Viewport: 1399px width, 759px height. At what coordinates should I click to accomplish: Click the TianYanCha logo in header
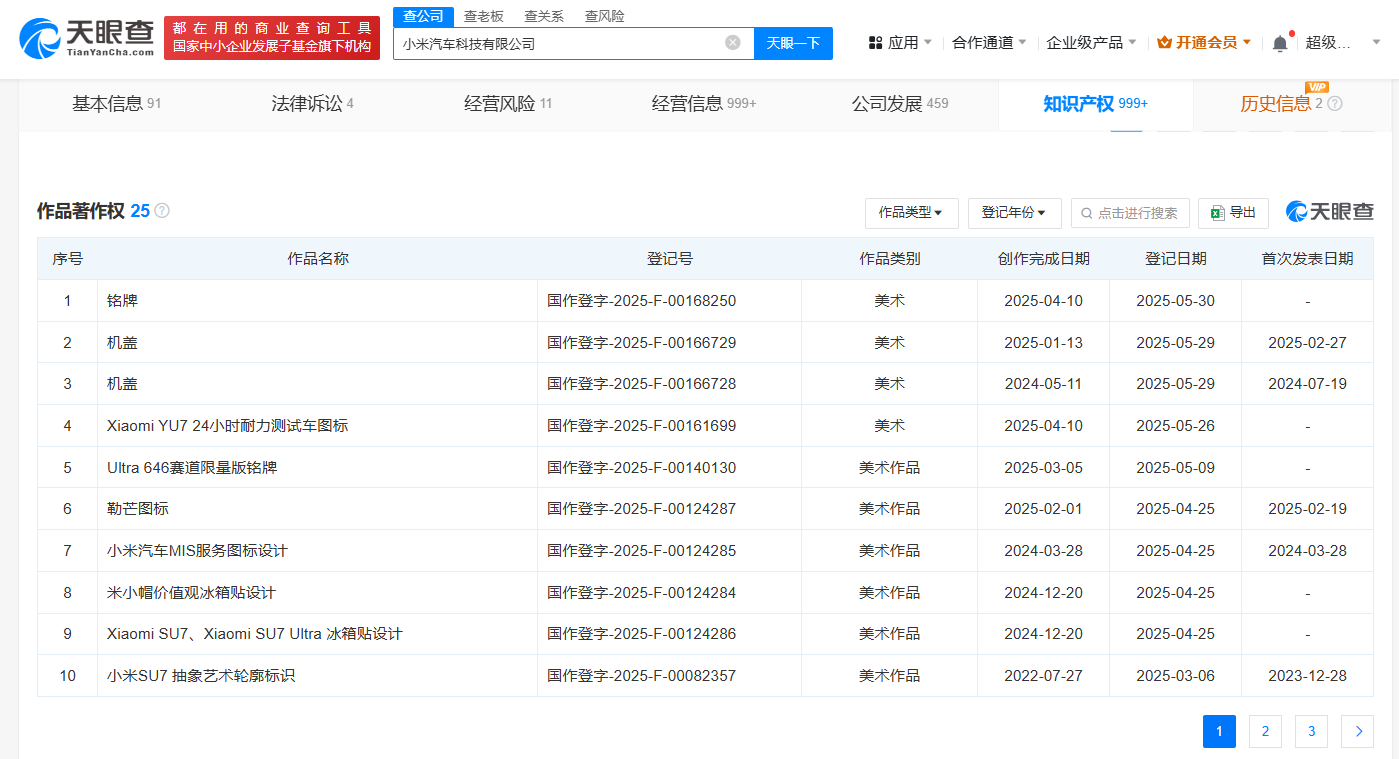(x=87, y=38)
